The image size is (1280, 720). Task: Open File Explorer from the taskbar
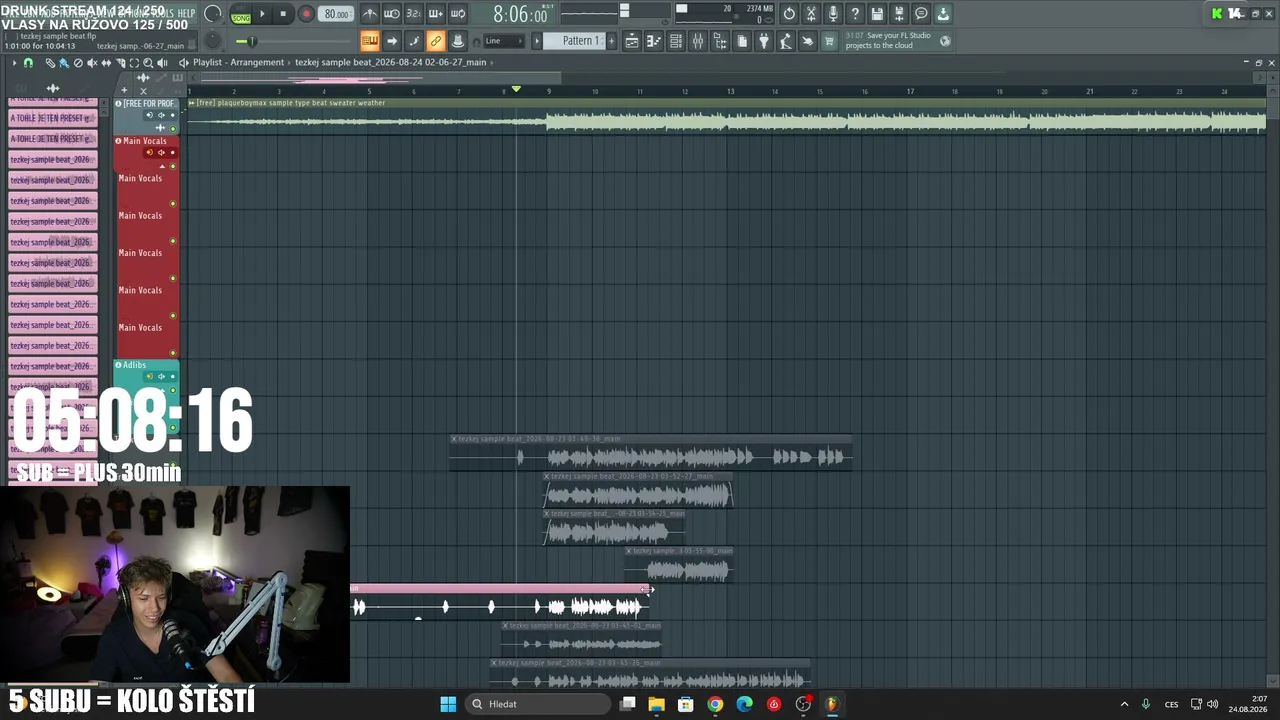tap(656, 704)
